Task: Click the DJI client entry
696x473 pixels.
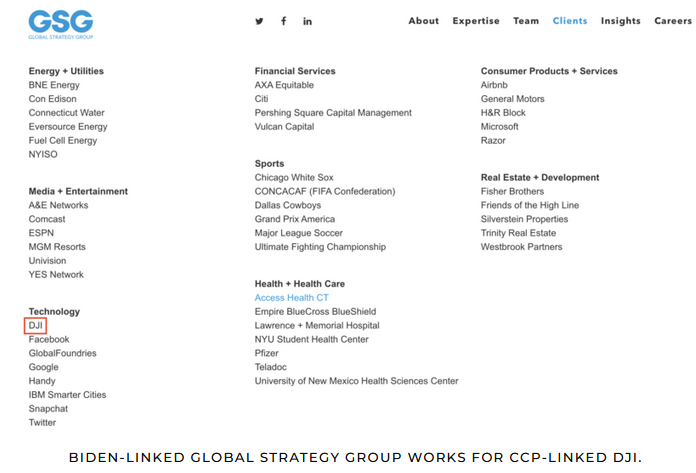Action: pyautogui.click(x=36, y=326)
